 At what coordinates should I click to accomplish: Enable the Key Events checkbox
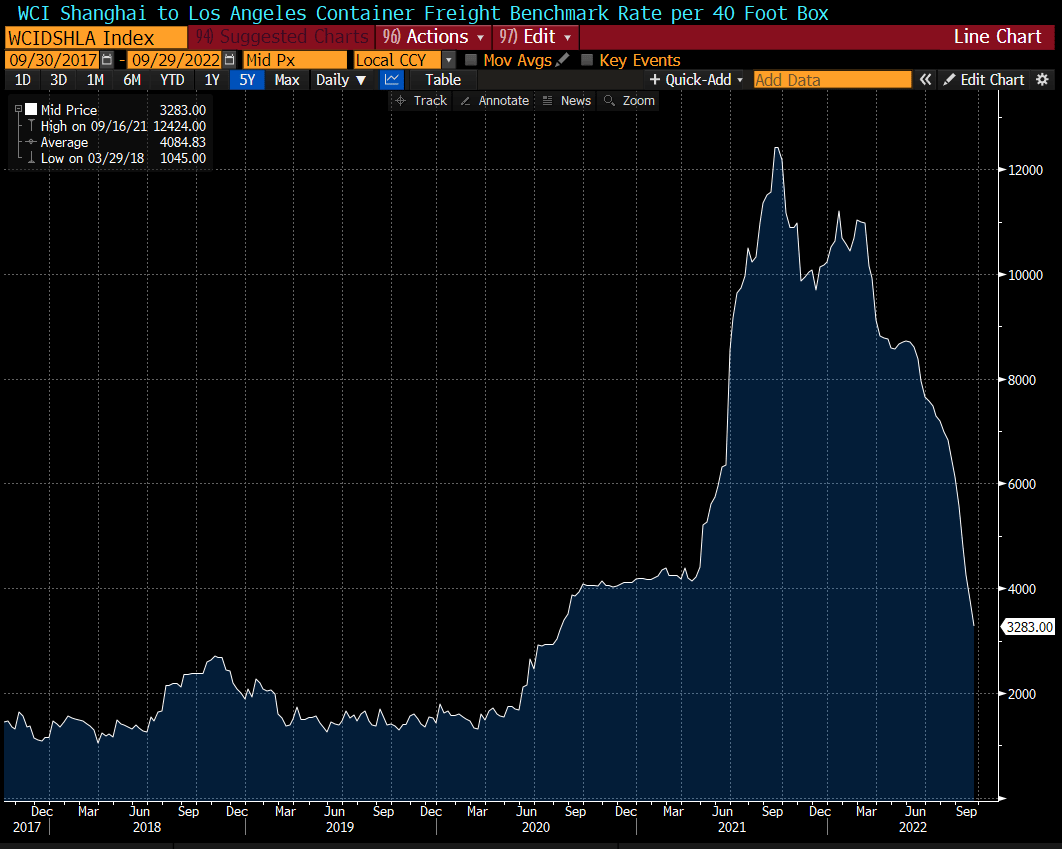(586, 60)
